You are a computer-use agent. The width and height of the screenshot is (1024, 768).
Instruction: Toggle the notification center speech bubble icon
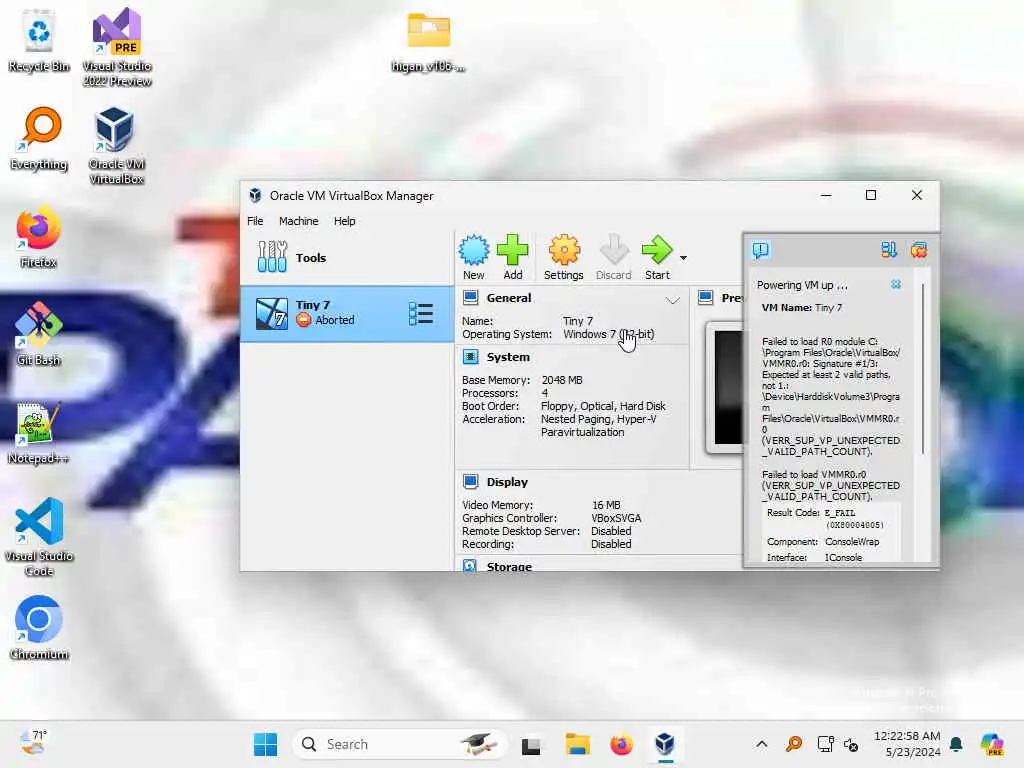(x=761, y=250)
